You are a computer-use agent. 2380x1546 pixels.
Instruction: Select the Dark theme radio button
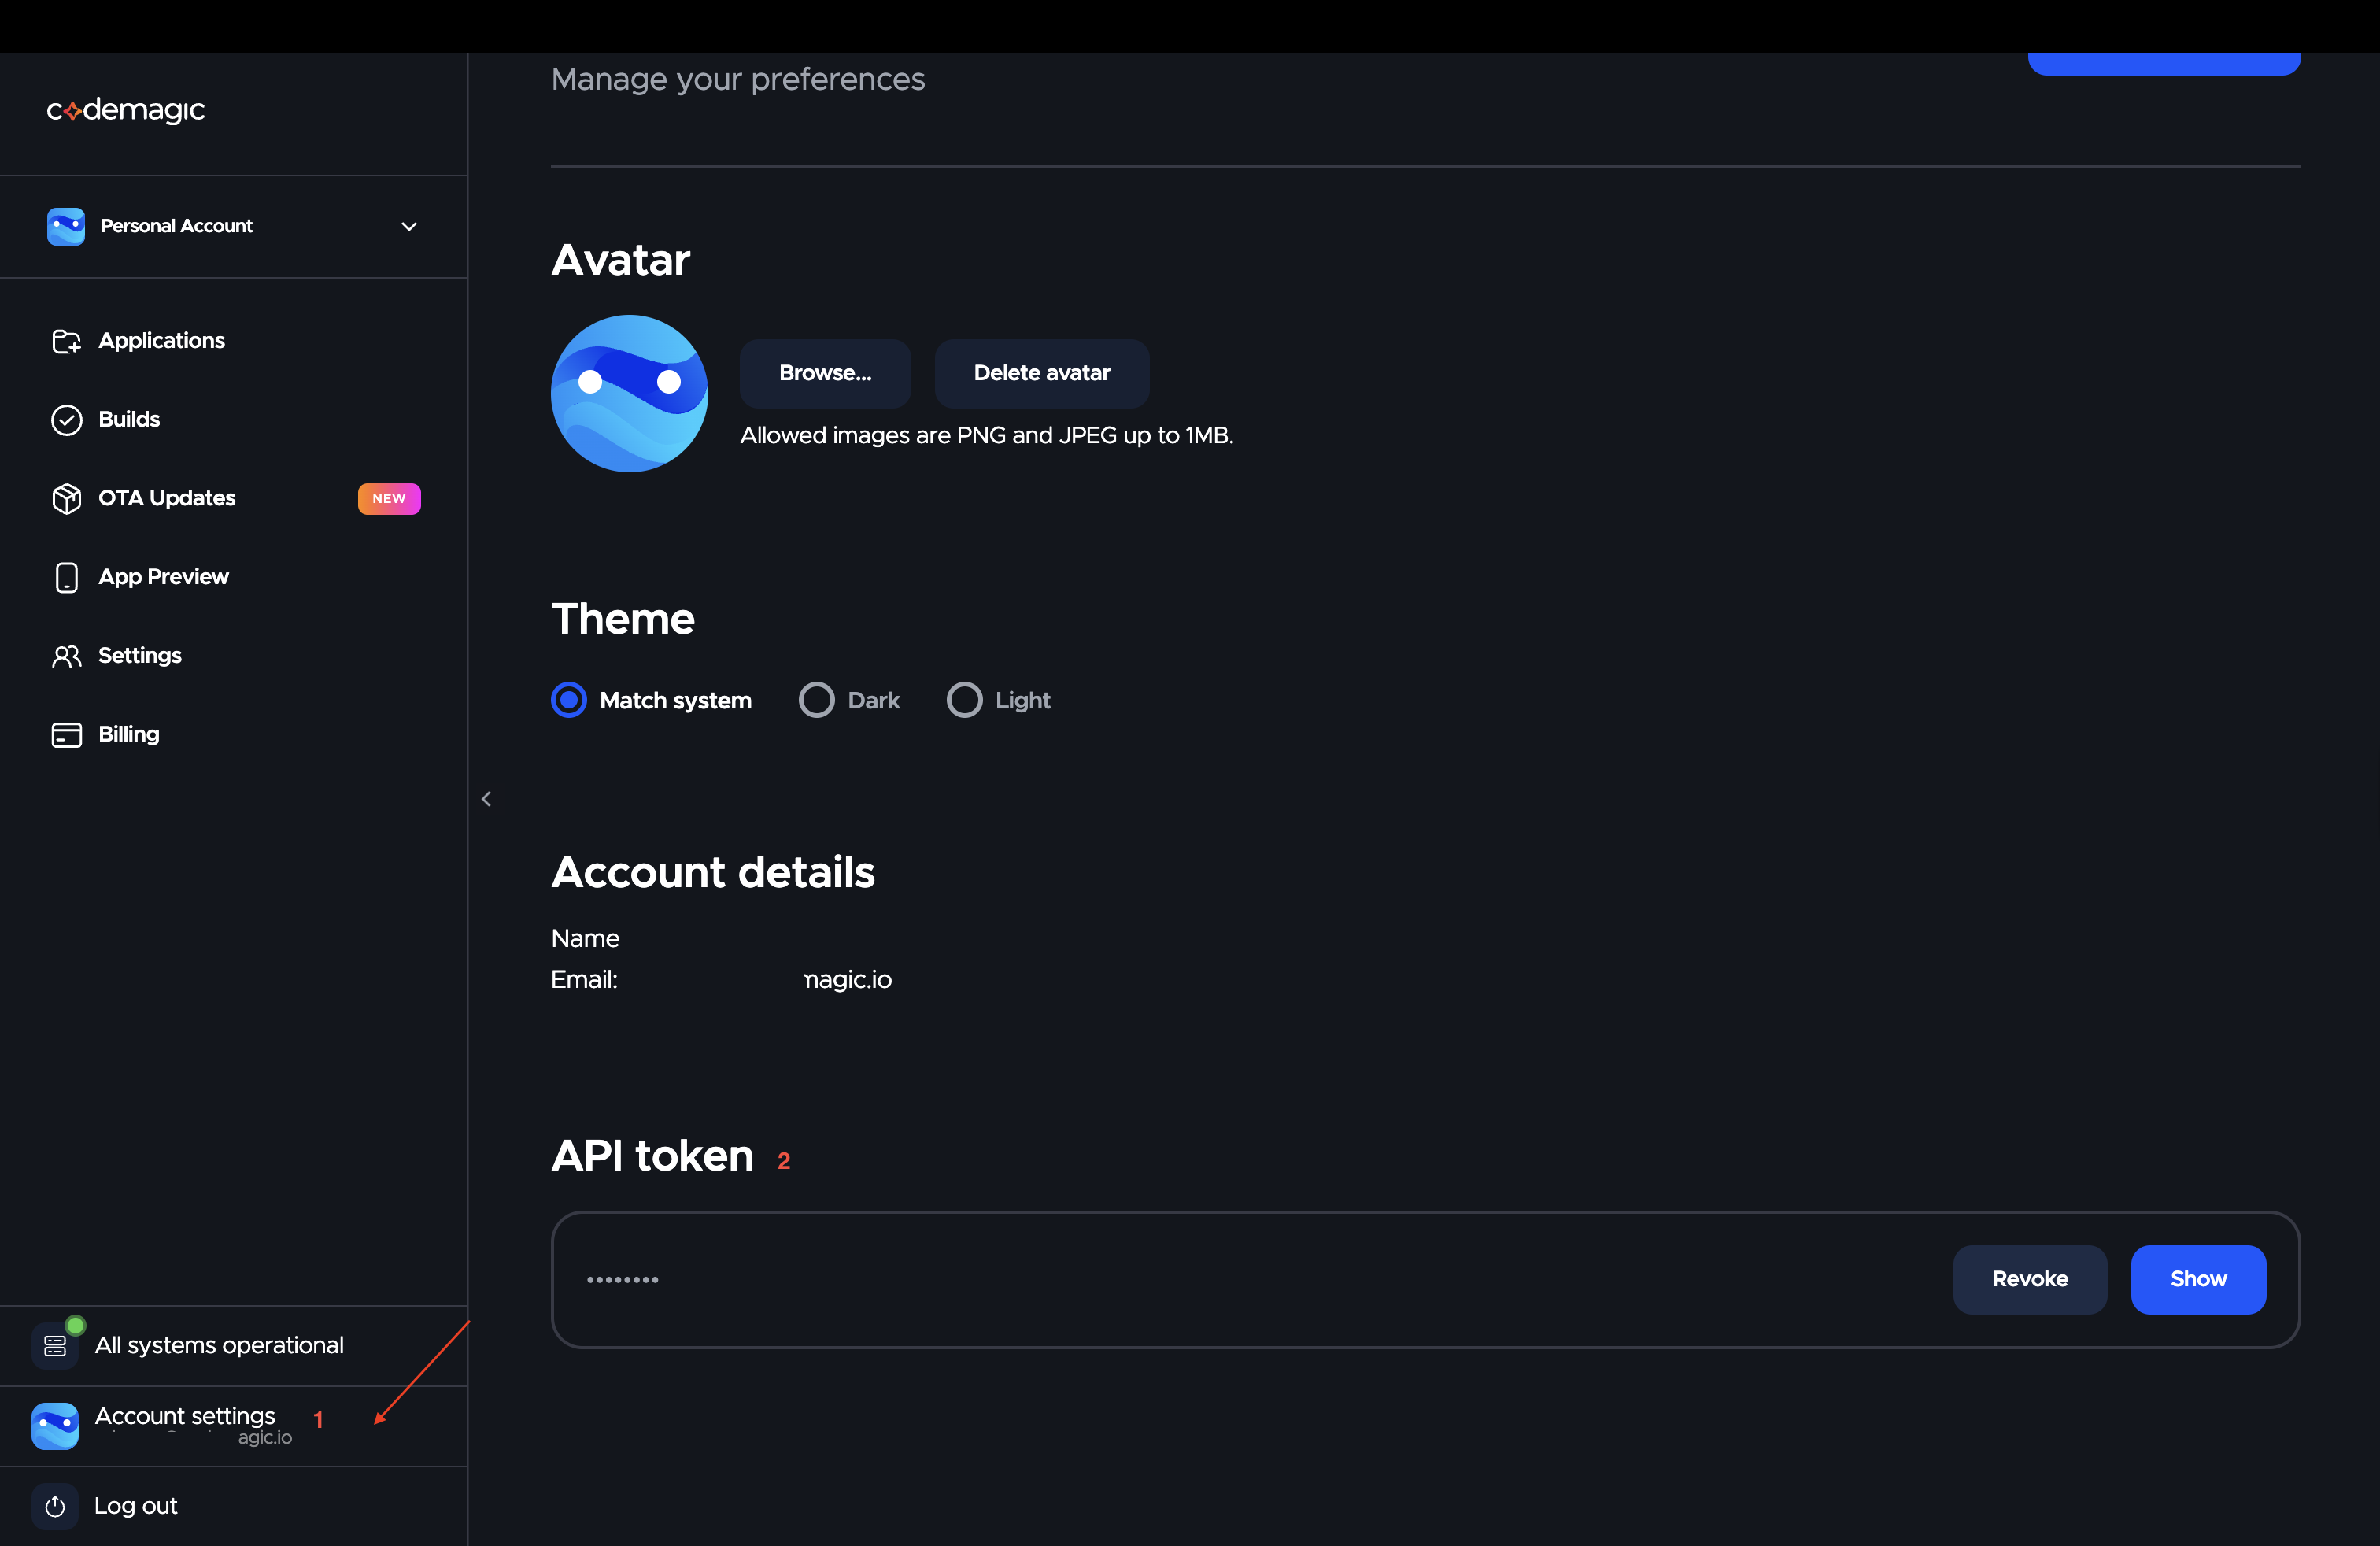(816, 700)
